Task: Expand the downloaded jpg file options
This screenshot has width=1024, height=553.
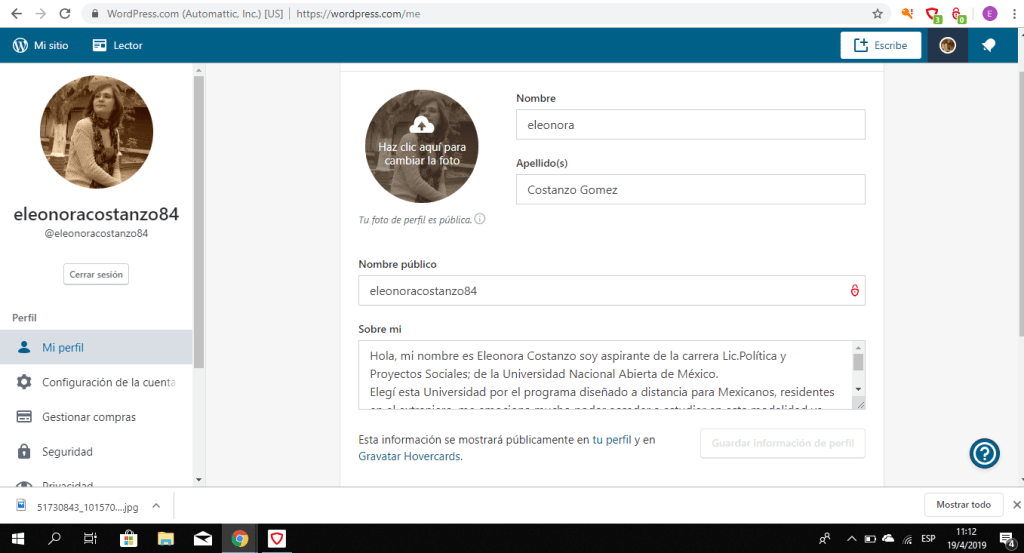Action: (156, 506)
